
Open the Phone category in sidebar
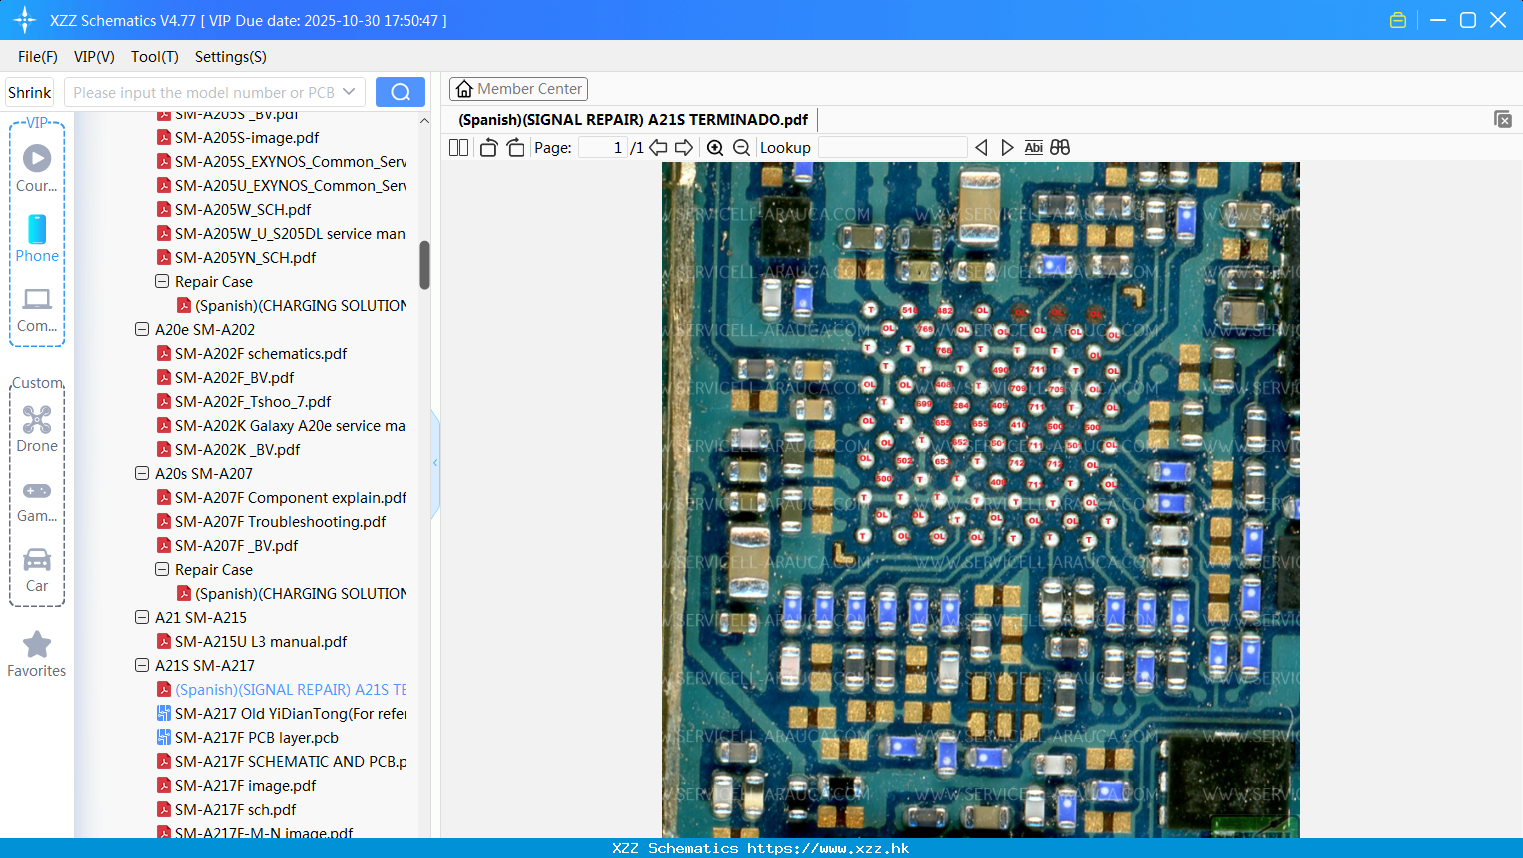point(37,239)
